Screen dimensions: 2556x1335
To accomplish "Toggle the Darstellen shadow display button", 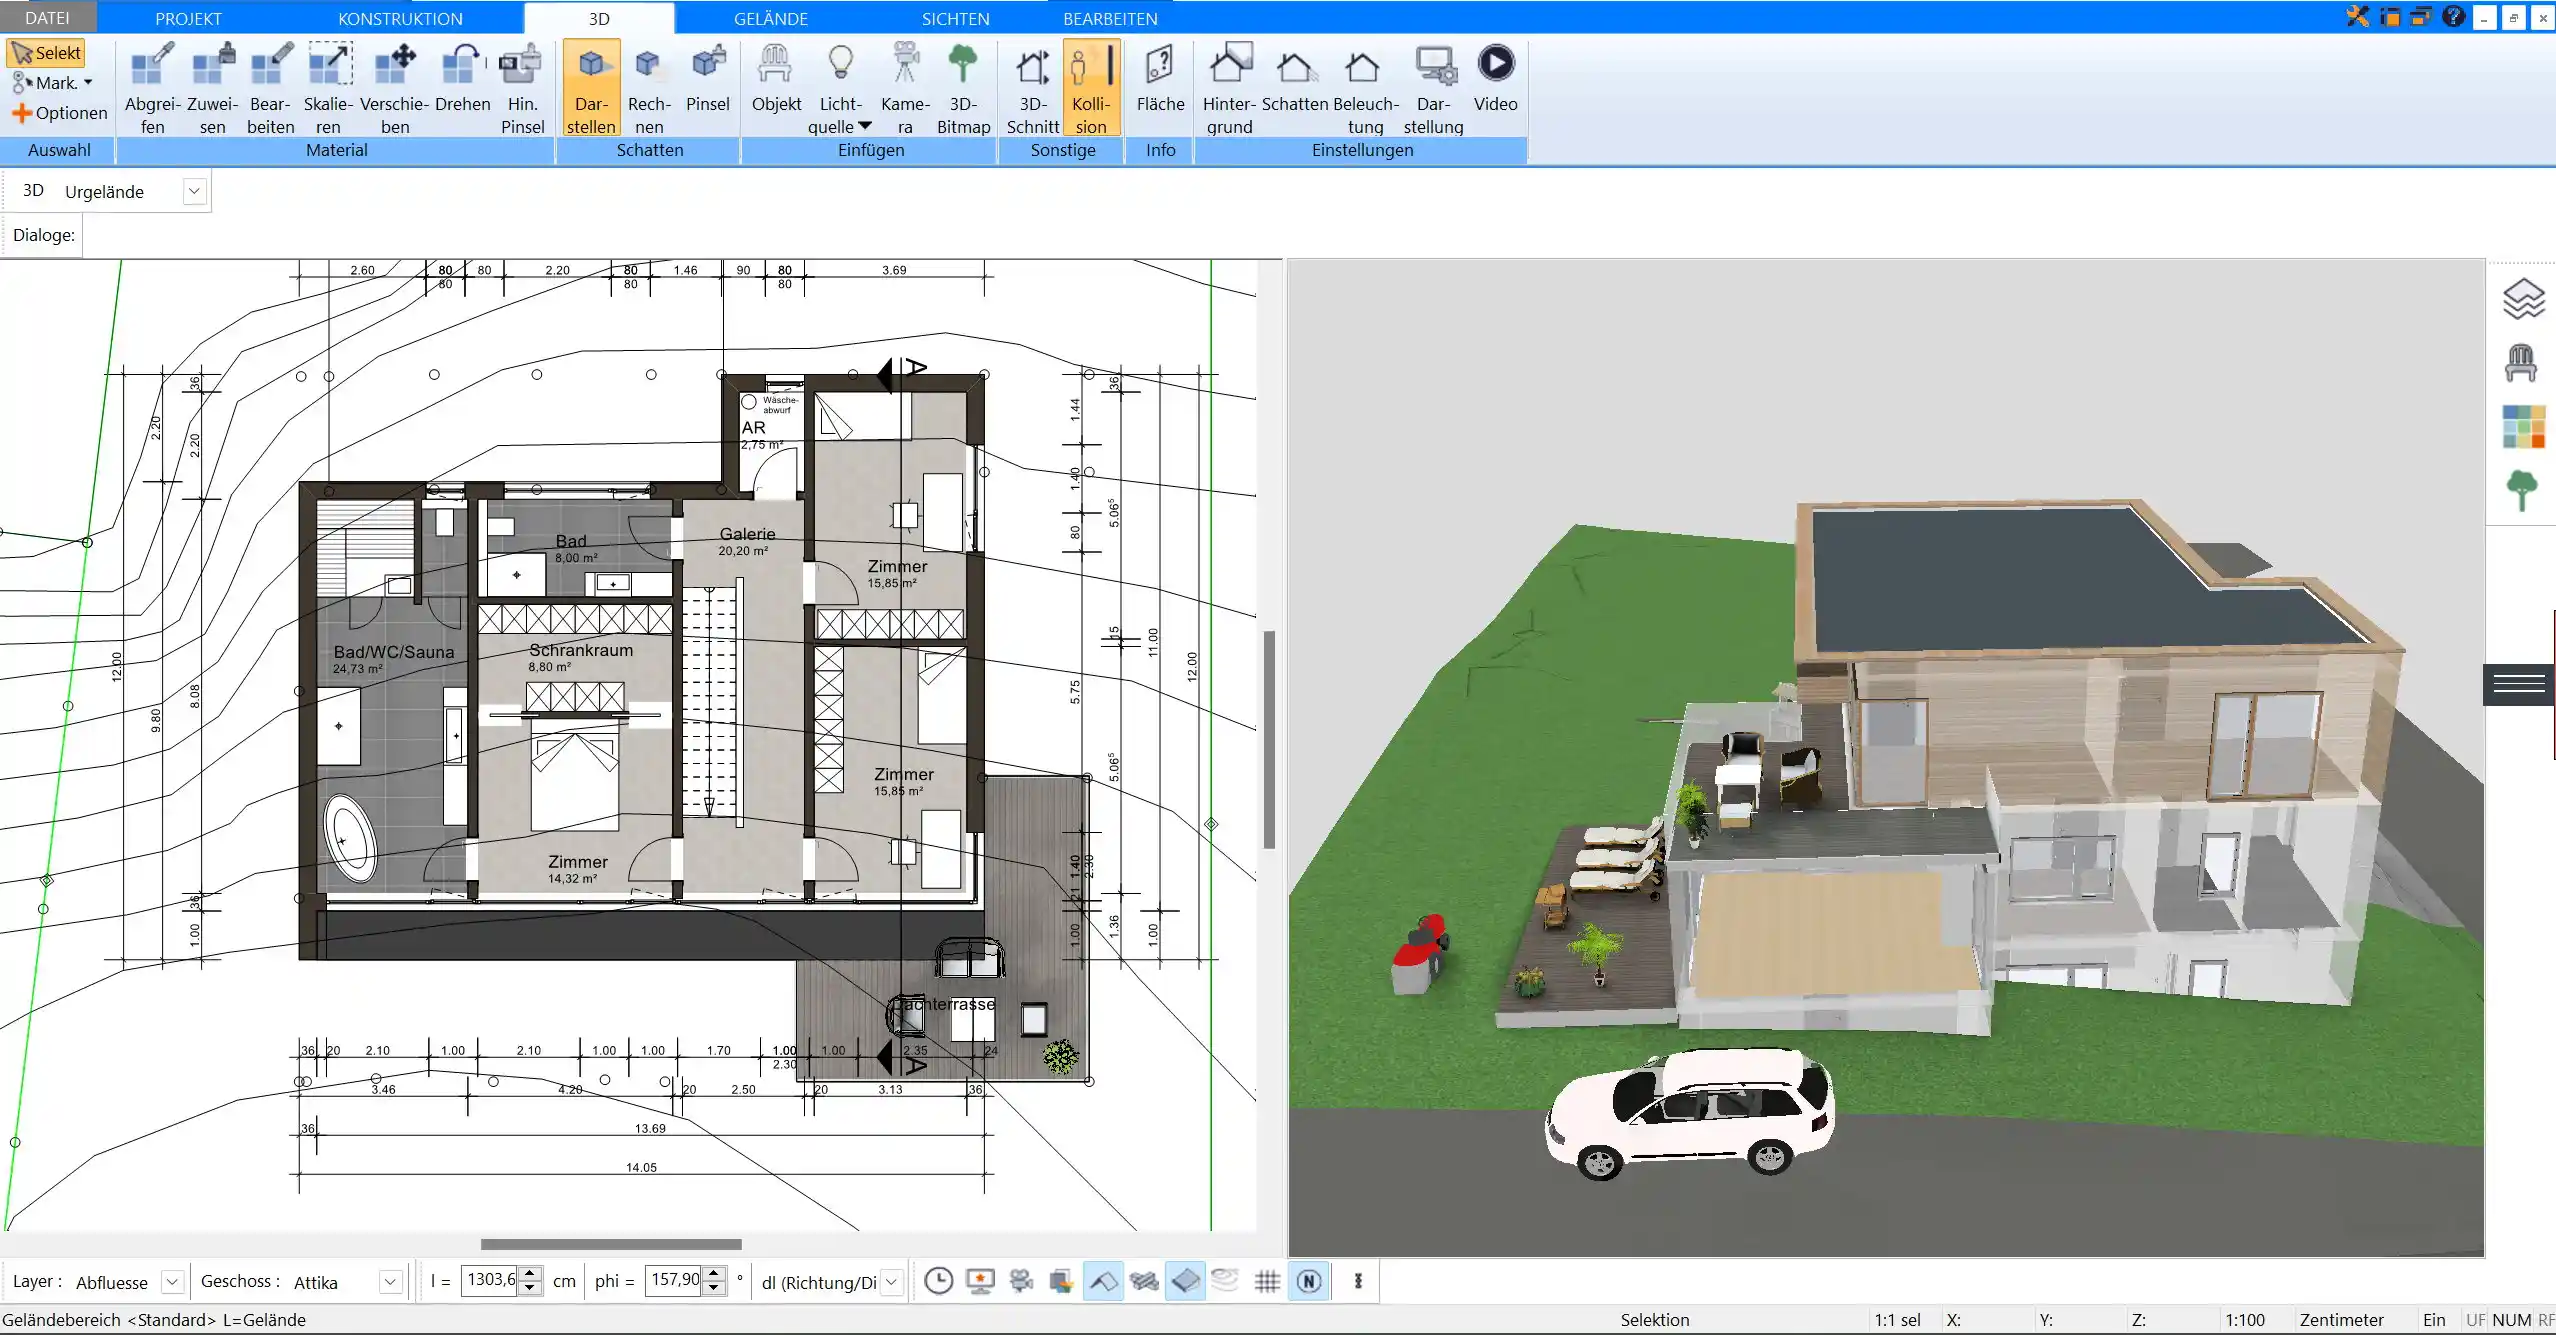I will point(591,88).
